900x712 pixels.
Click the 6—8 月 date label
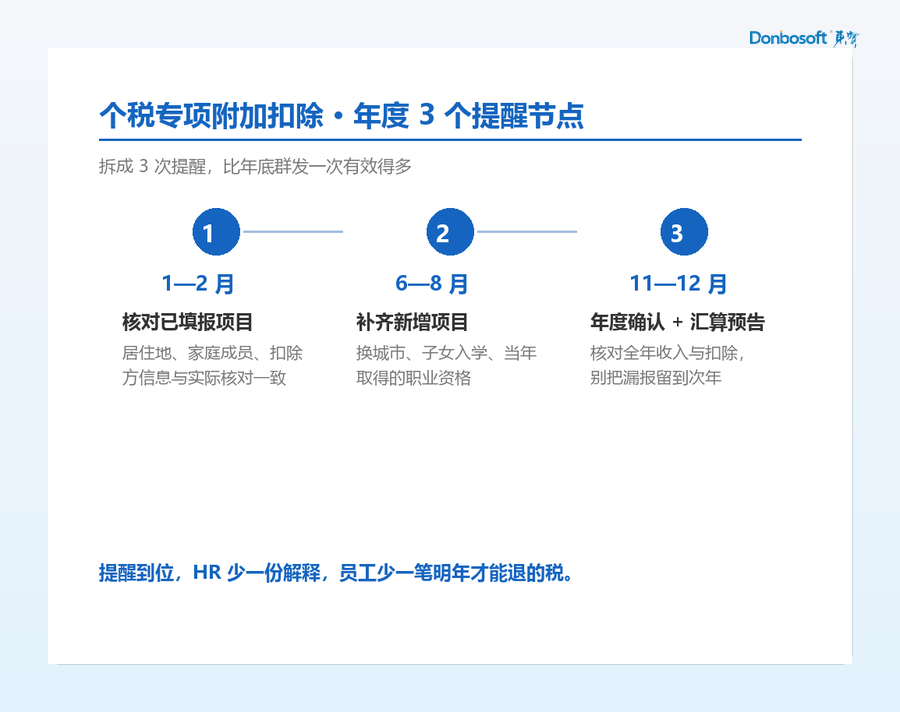(x=432, y=284)
